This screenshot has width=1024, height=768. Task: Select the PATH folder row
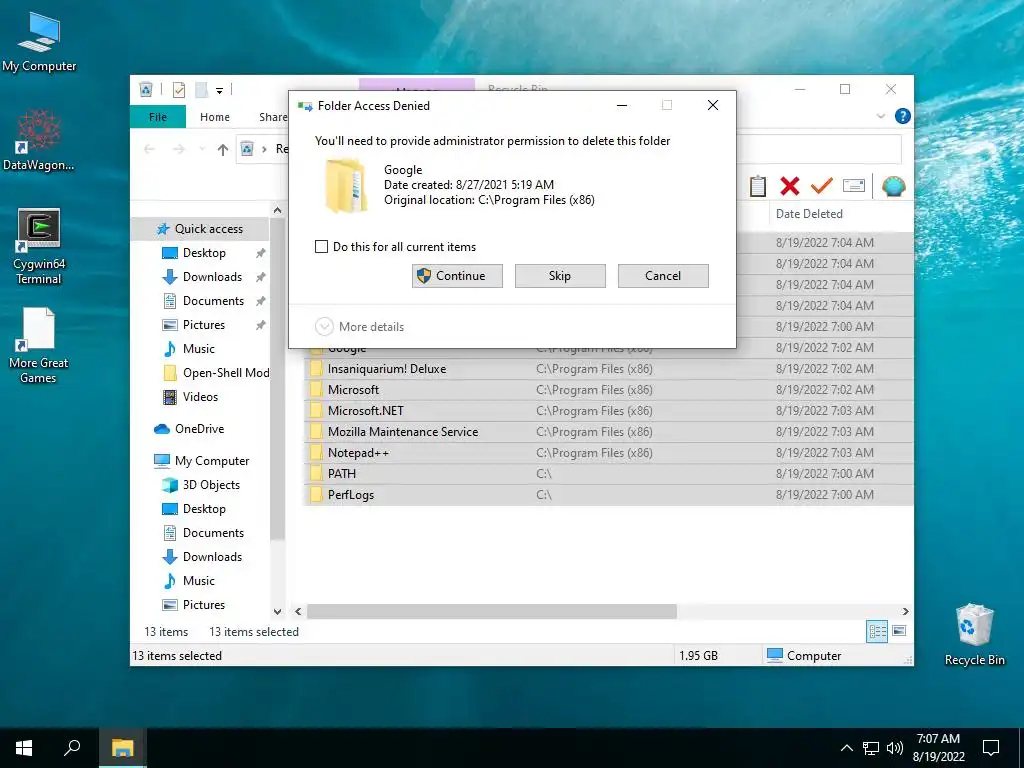pos(609,473)
